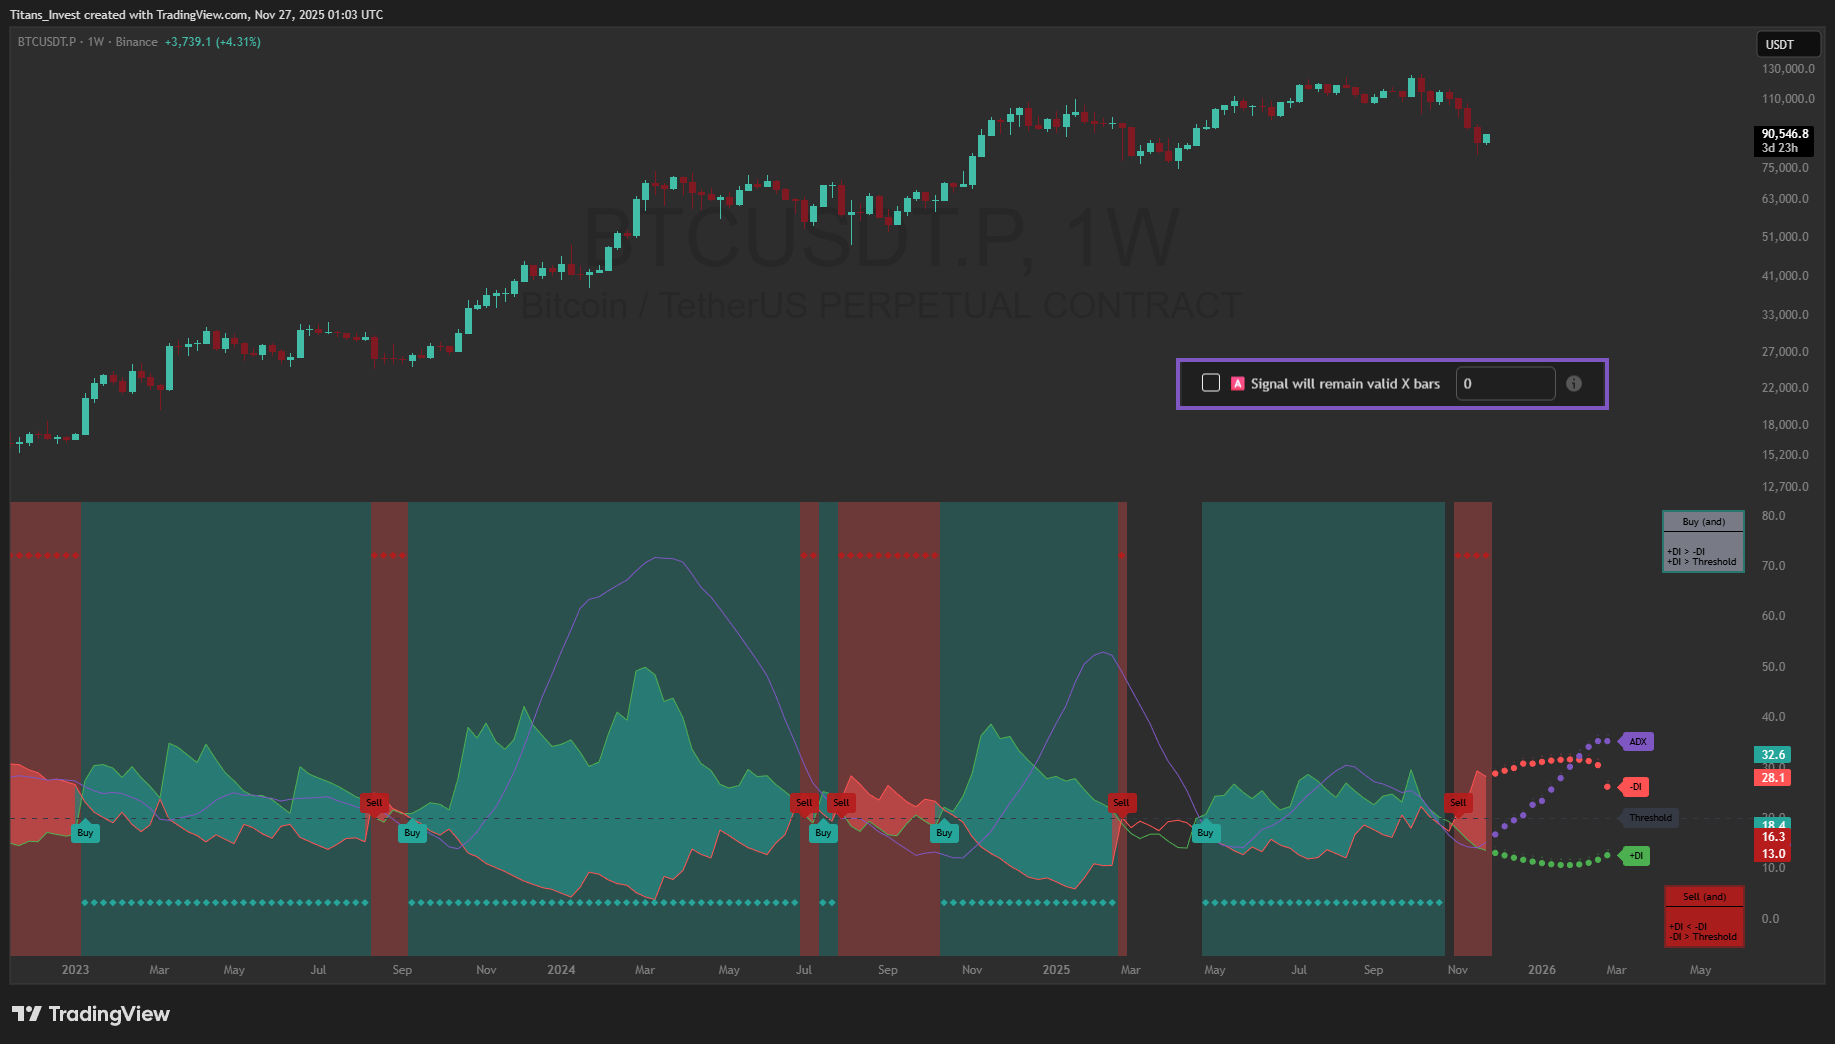
Task: Click the BTCUSDT.P symbol title
Action: (47, 42)
